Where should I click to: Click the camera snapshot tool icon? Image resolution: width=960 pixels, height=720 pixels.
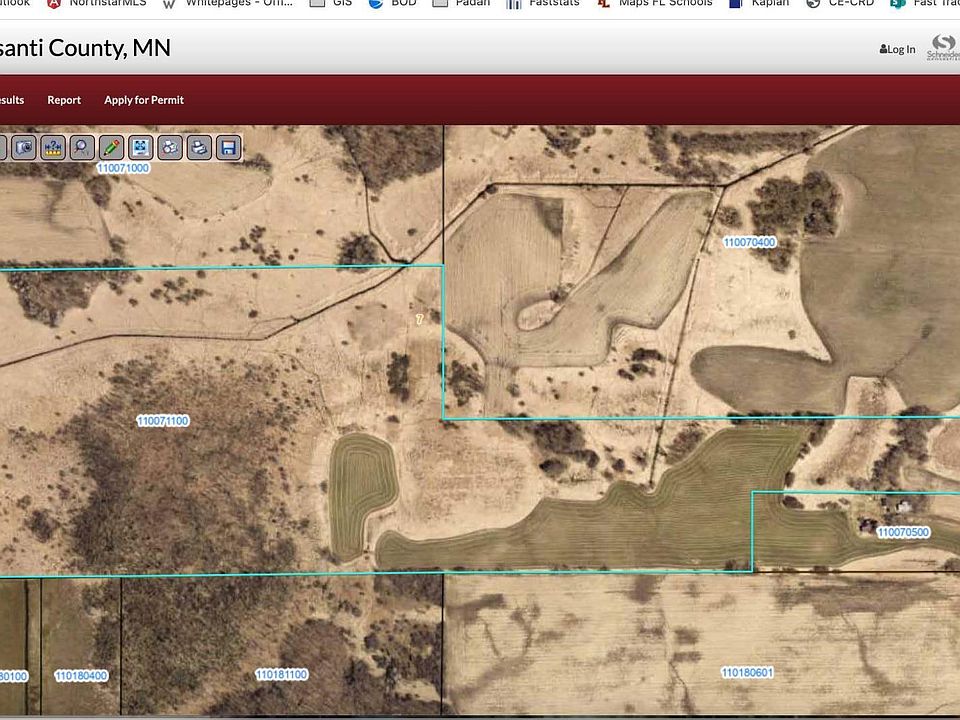coord(24,148)
